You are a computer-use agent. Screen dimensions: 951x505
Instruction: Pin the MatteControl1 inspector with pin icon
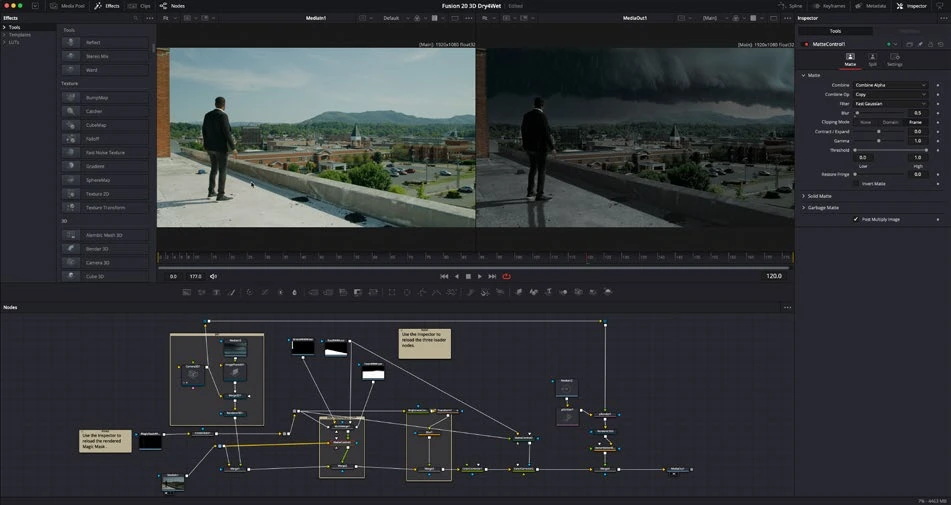(x=920, y=44)
